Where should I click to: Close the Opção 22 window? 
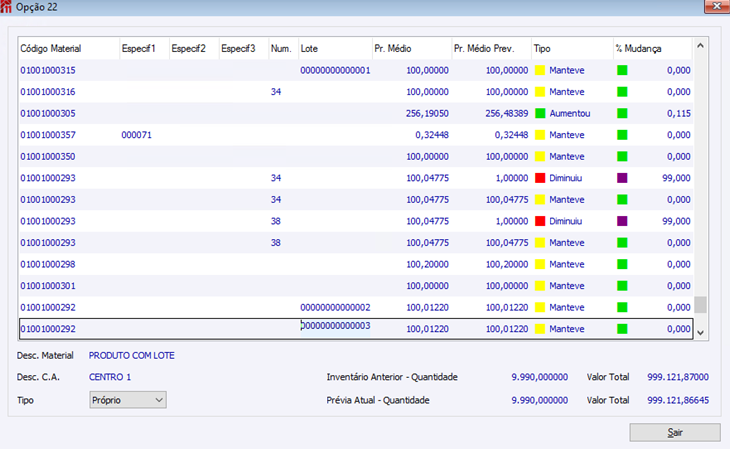[x=716, y=7]
